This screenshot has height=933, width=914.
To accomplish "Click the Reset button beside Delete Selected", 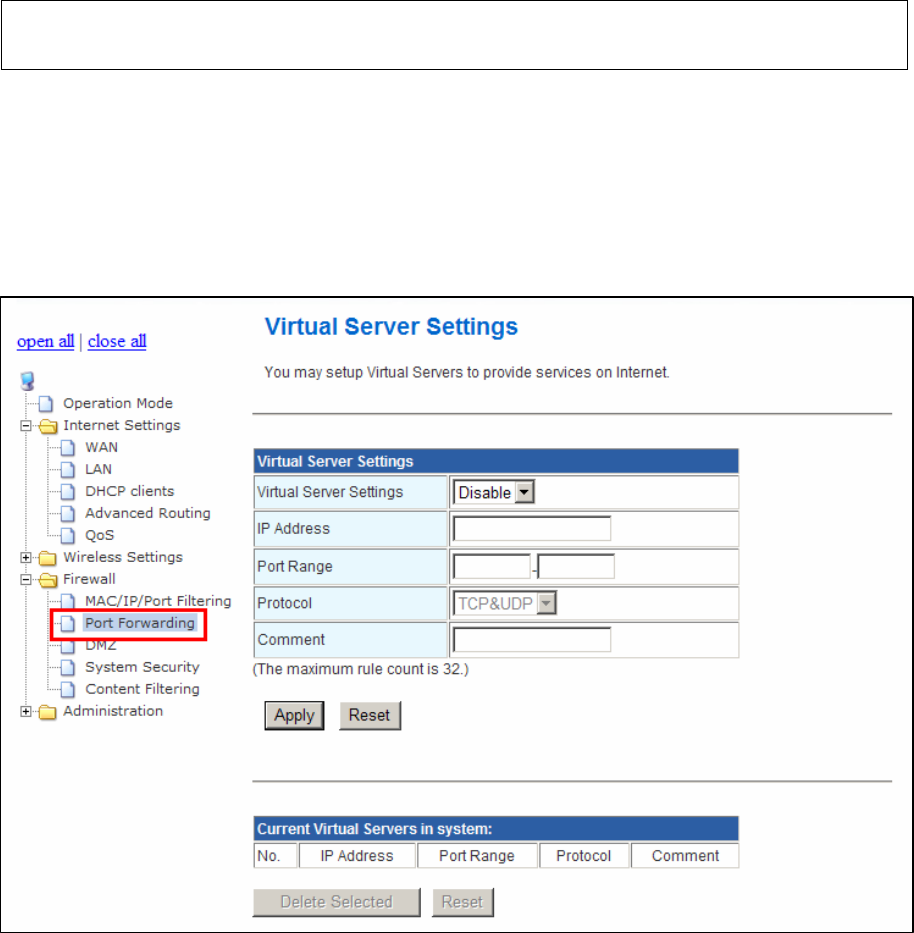I will (x=462, y=902).
